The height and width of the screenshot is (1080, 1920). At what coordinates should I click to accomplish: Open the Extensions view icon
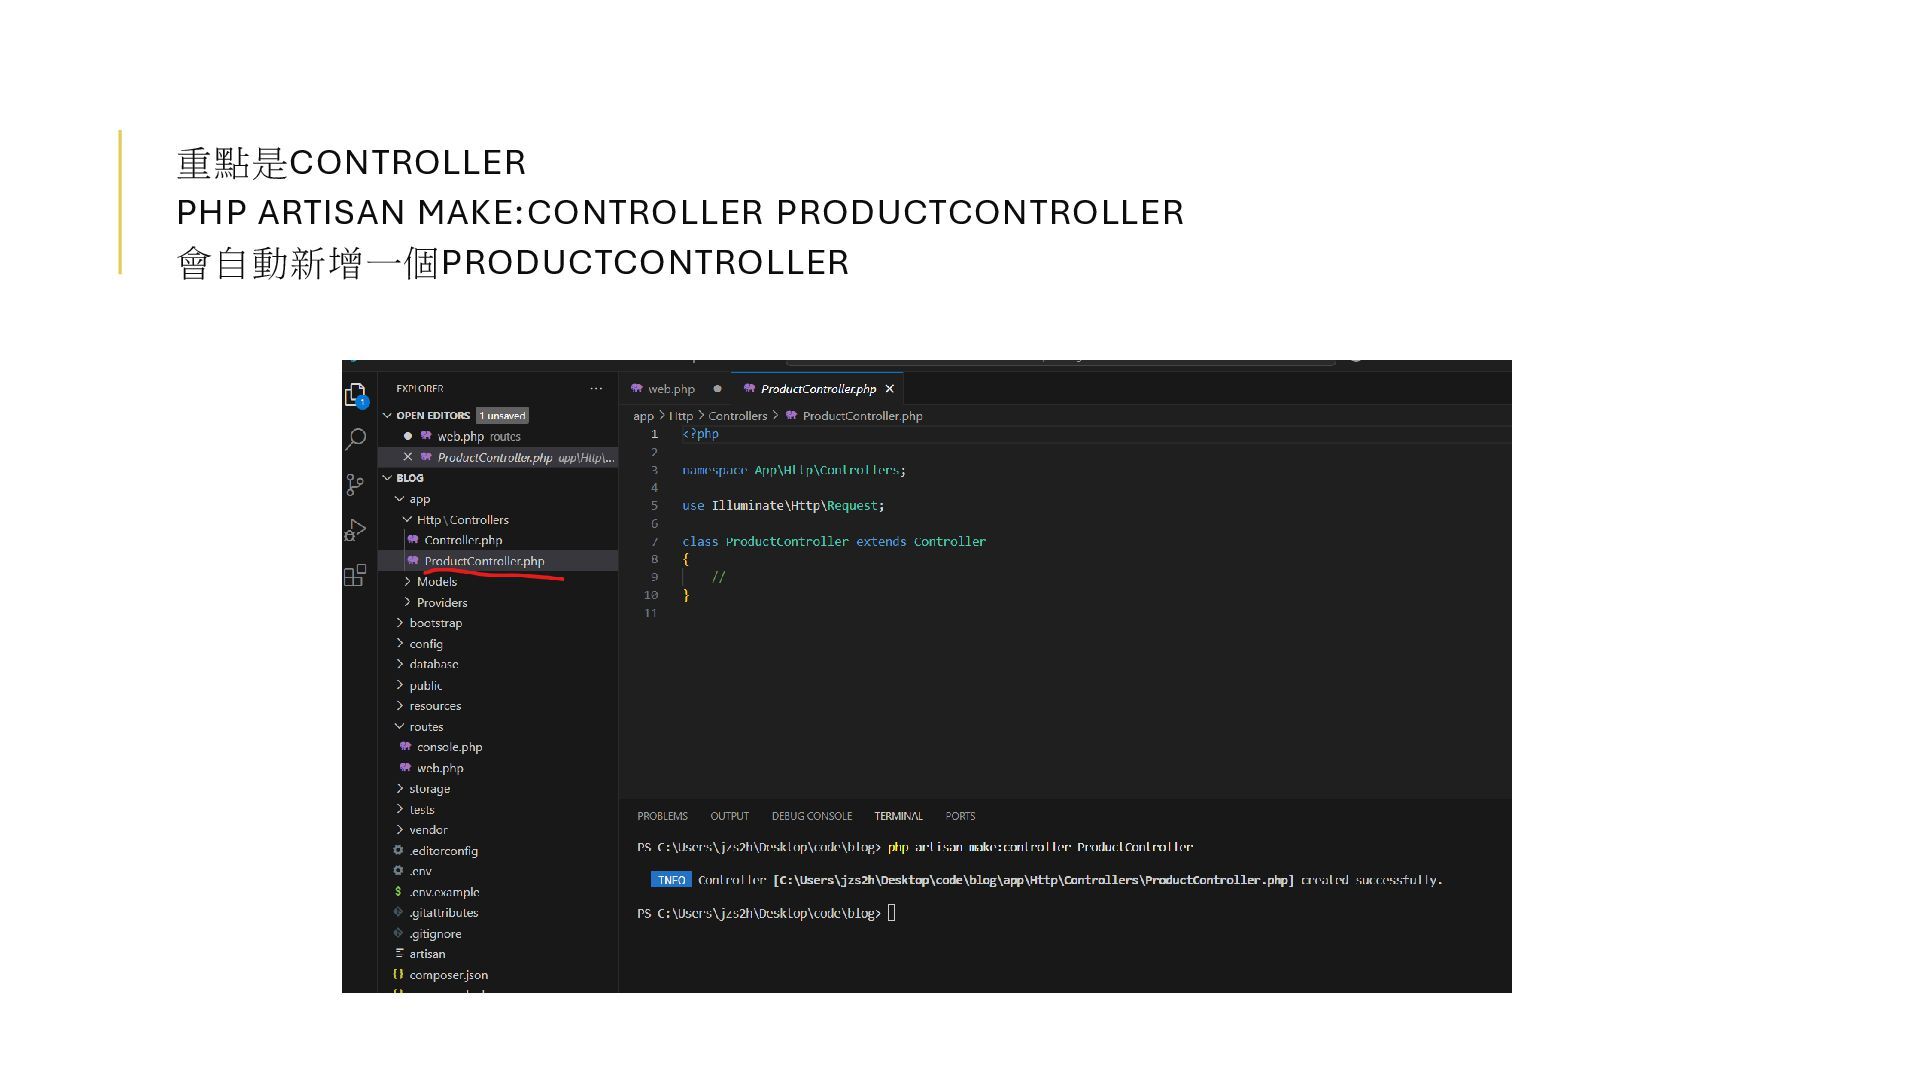[x=355, y=575]
